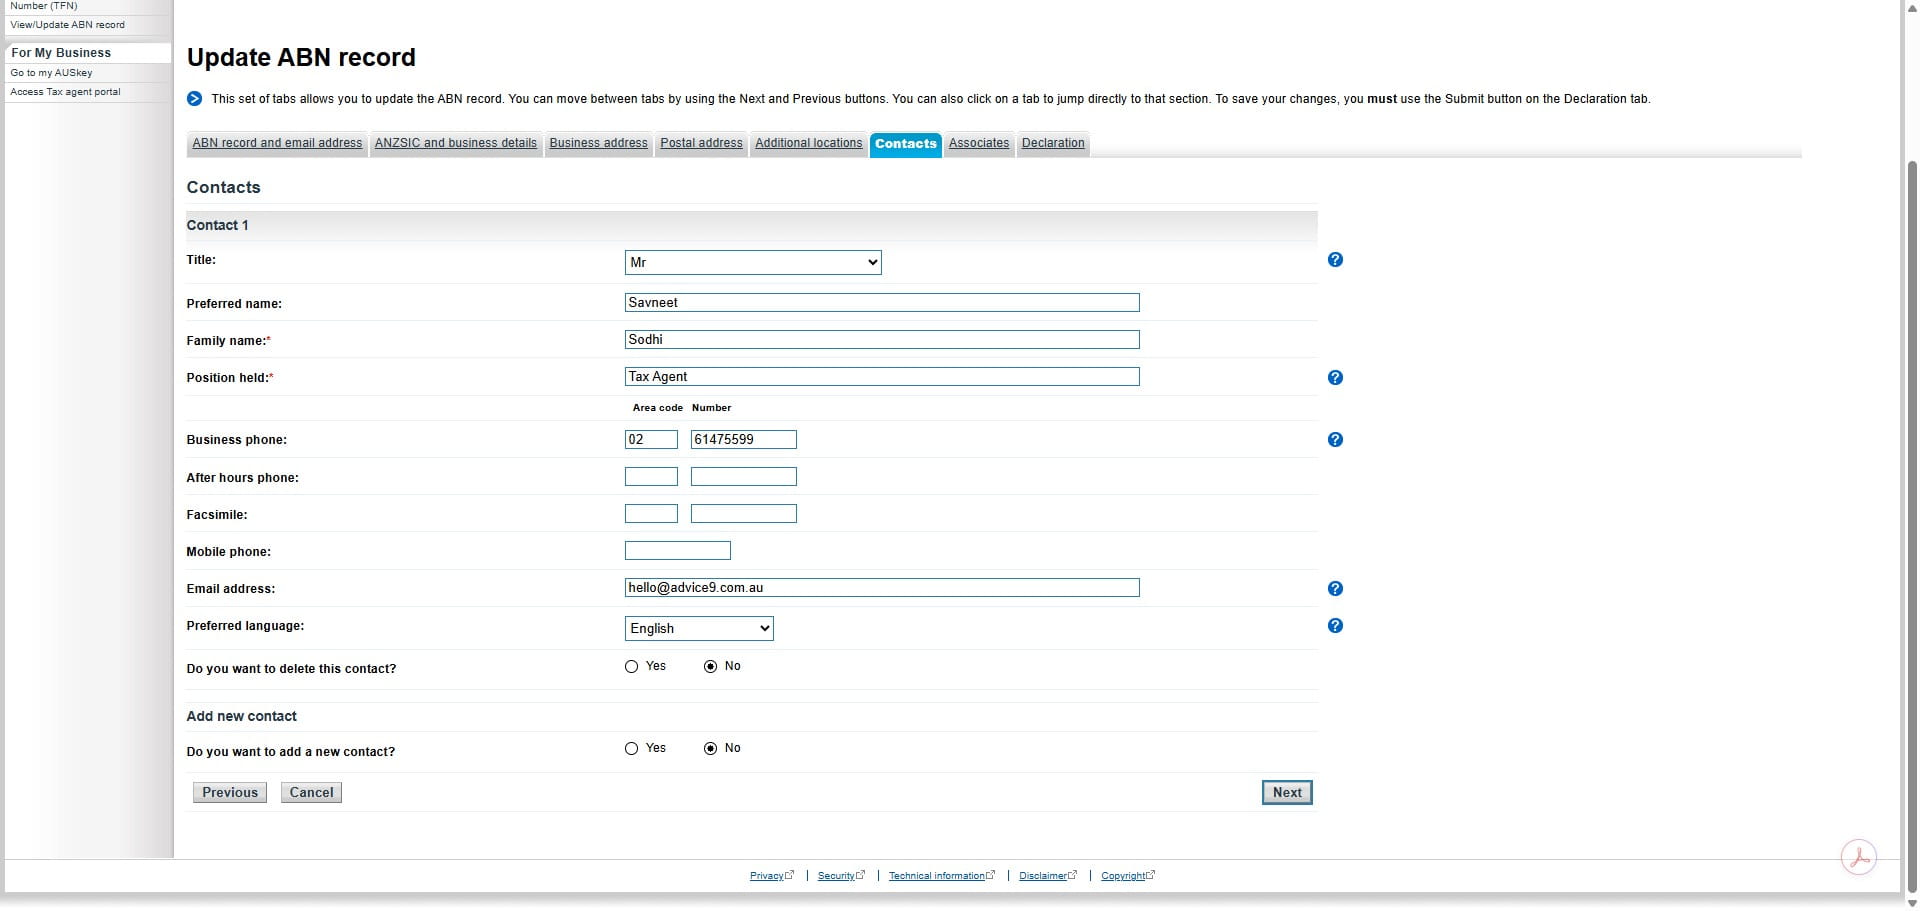The width and height of the screenshot is (1920, 911).
Task: Click the Cancel button
Action: (x=311, y=793)
